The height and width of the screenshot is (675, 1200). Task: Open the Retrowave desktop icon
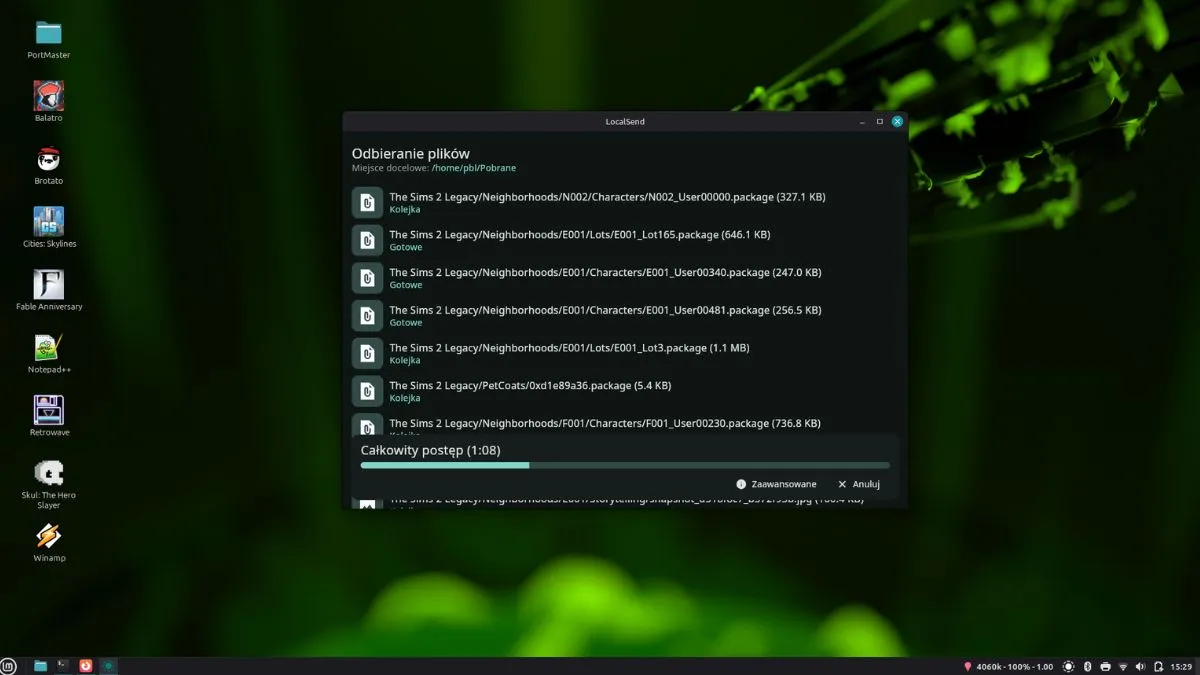pos(48,410)
